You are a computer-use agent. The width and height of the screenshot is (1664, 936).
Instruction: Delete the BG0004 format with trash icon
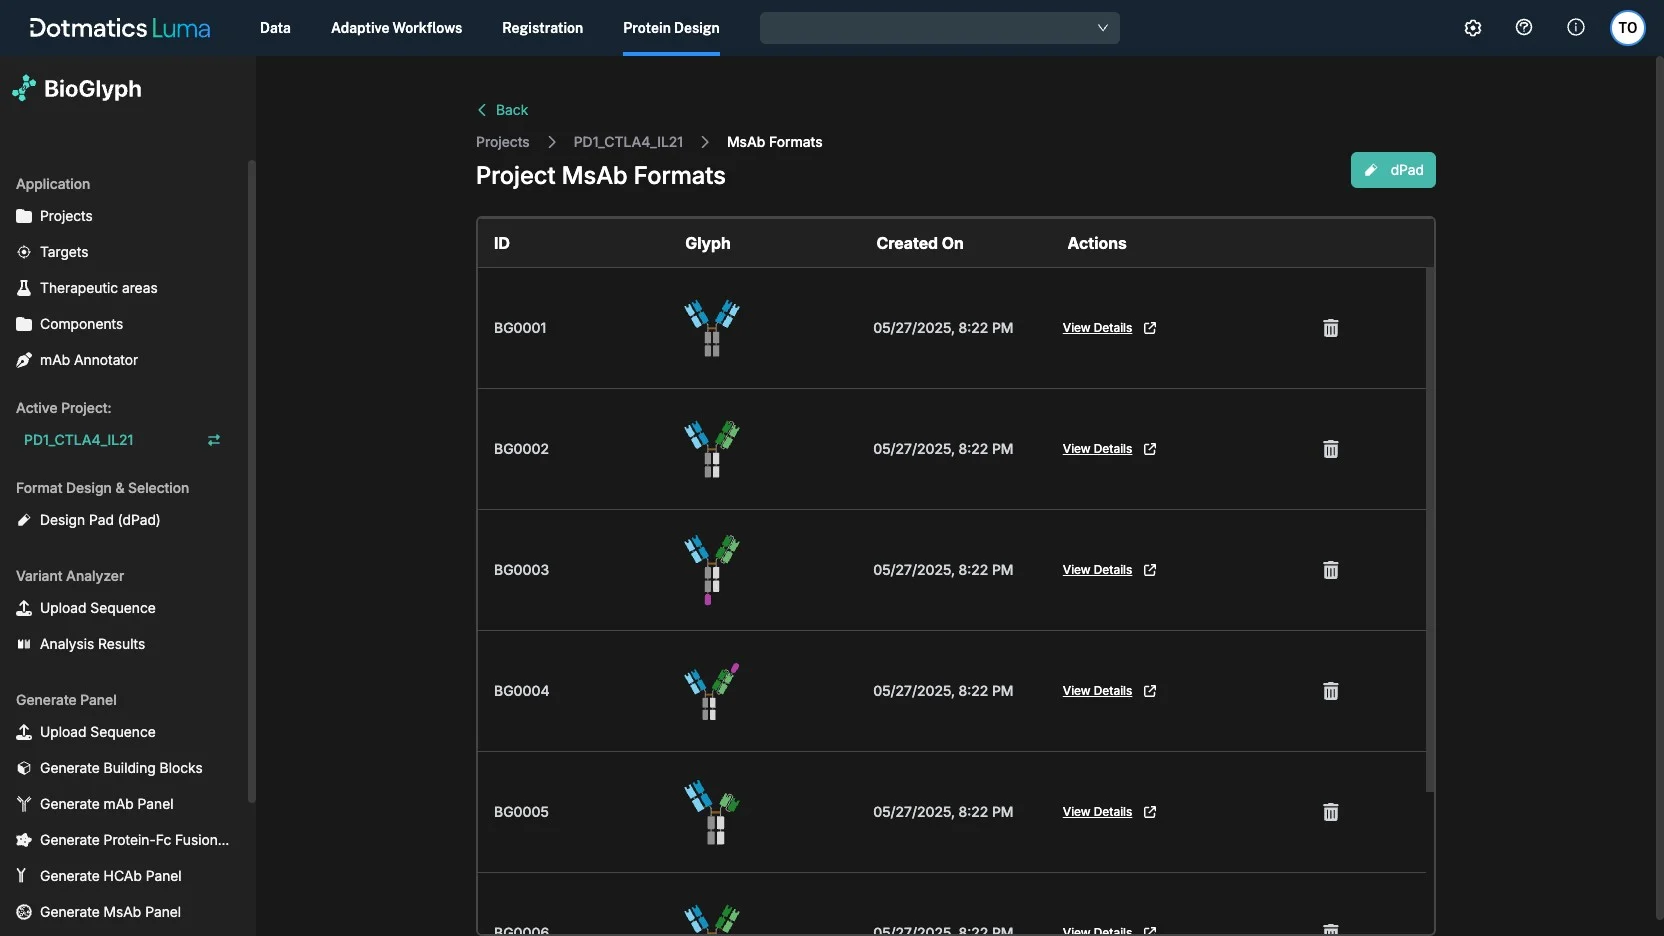pos(1331,691)
